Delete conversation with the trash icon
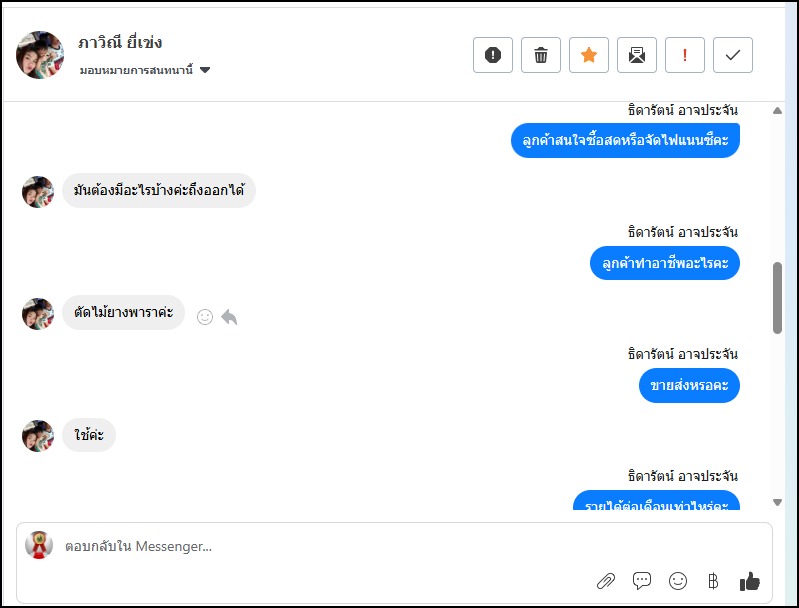Image resolution: width=799 pixels, height=608 pixels. [x=541, y=56]
